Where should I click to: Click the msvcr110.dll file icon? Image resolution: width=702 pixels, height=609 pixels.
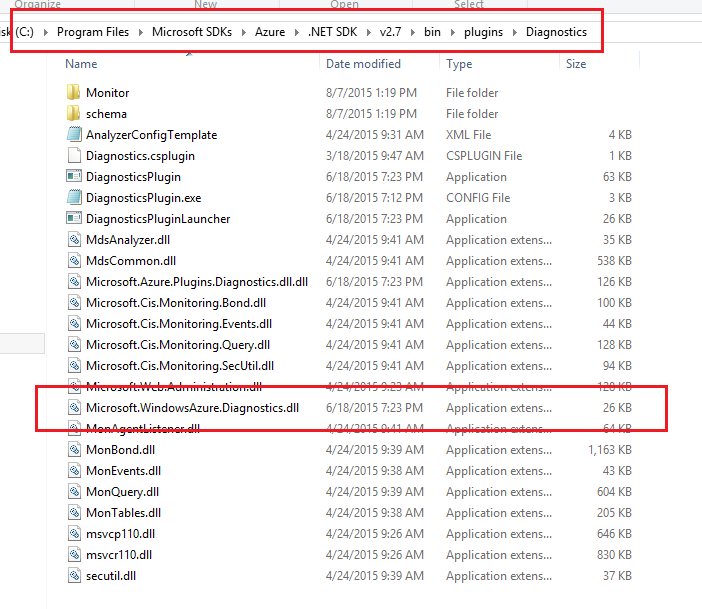tap(74, 555)
